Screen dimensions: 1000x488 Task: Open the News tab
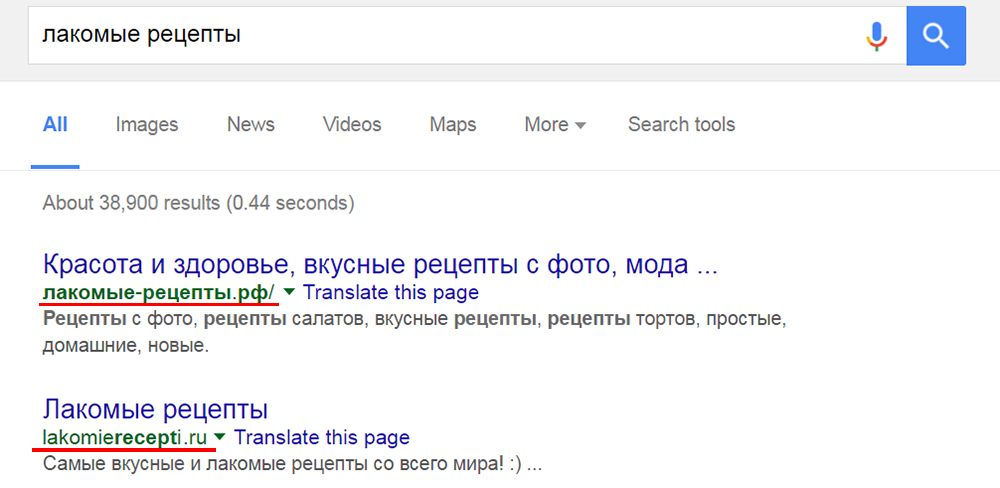pyautogui.click(x=250, y=125)
